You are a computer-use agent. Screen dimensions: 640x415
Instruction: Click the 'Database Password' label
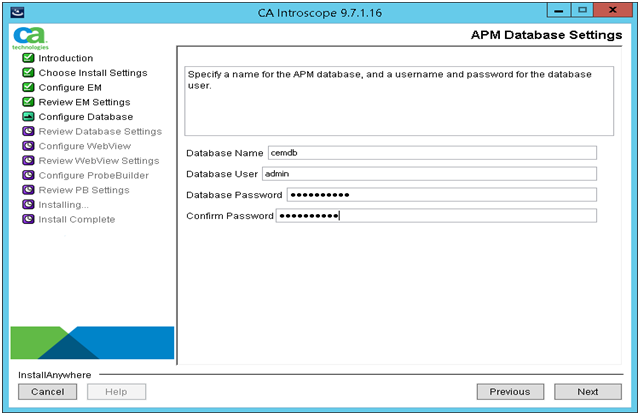click(x=234, y=195)
